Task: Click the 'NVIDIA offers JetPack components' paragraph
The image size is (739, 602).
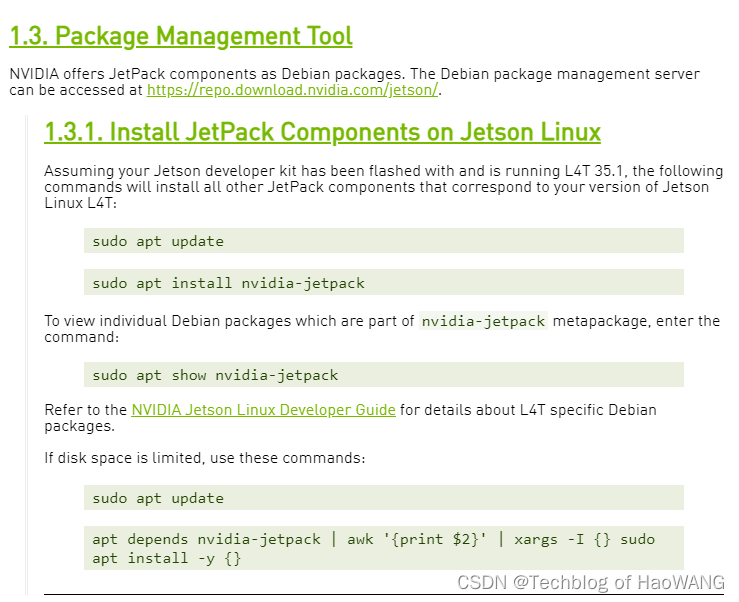Action: click(x=354, y=82)
